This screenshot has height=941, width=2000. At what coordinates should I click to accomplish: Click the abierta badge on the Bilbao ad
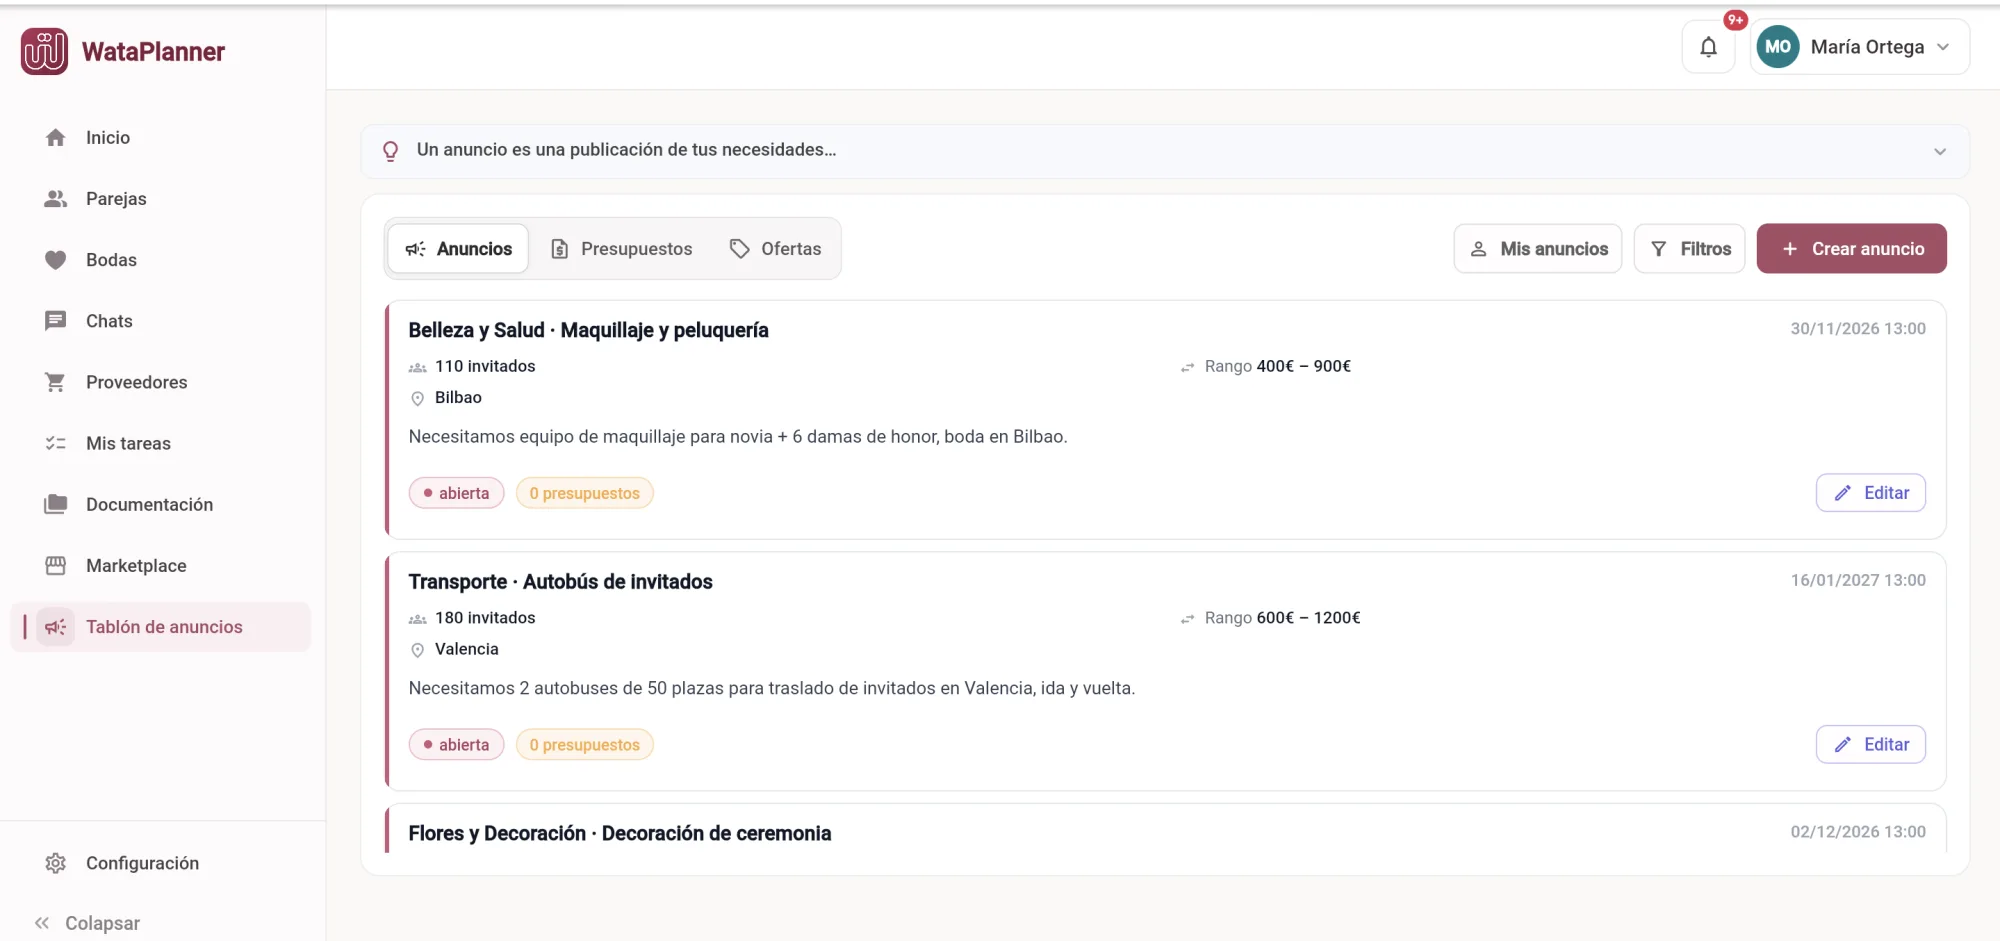(x=457, y=493)
